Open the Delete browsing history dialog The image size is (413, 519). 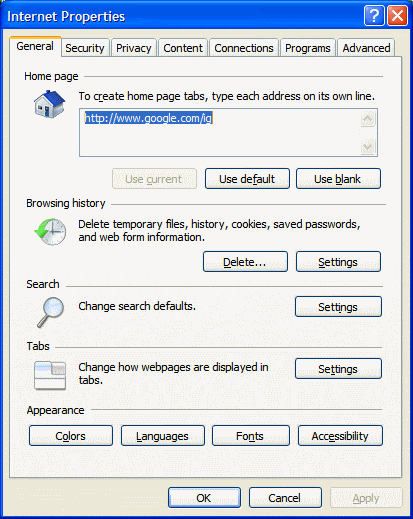[245, 262]
